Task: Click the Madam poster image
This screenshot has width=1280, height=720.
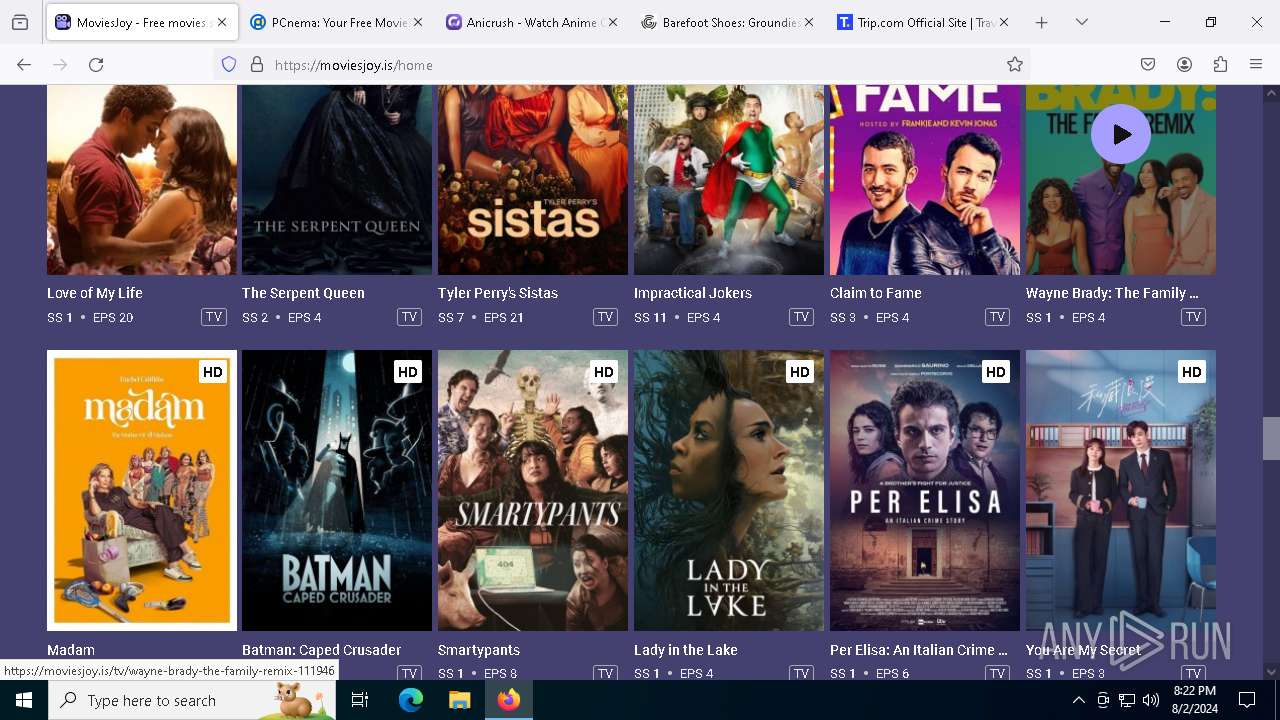Action: pos(142,490)
